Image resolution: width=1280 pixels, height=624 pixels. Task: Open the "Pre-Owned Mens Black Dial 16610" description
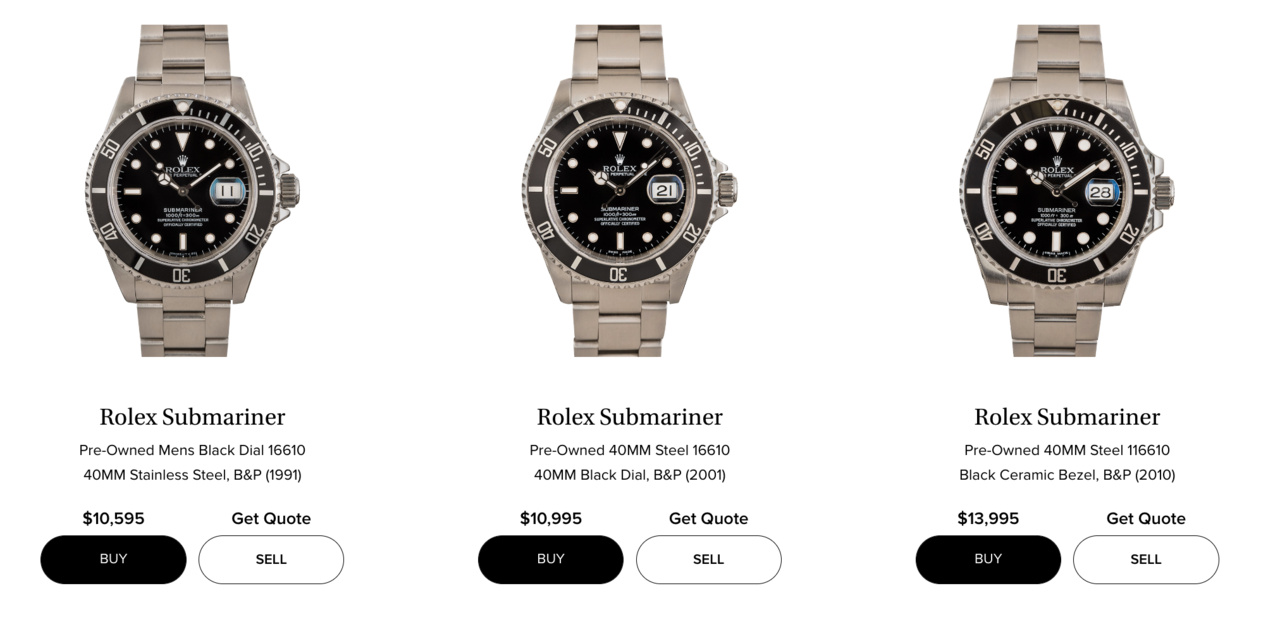pos(192,450)
